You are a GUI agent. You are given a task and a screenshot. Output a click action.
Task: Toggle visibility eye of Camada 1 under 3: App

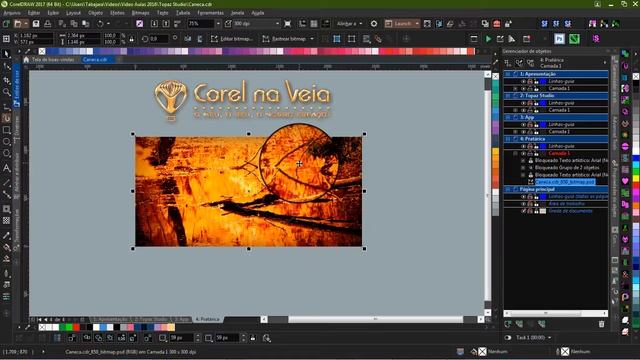point(523,131)
